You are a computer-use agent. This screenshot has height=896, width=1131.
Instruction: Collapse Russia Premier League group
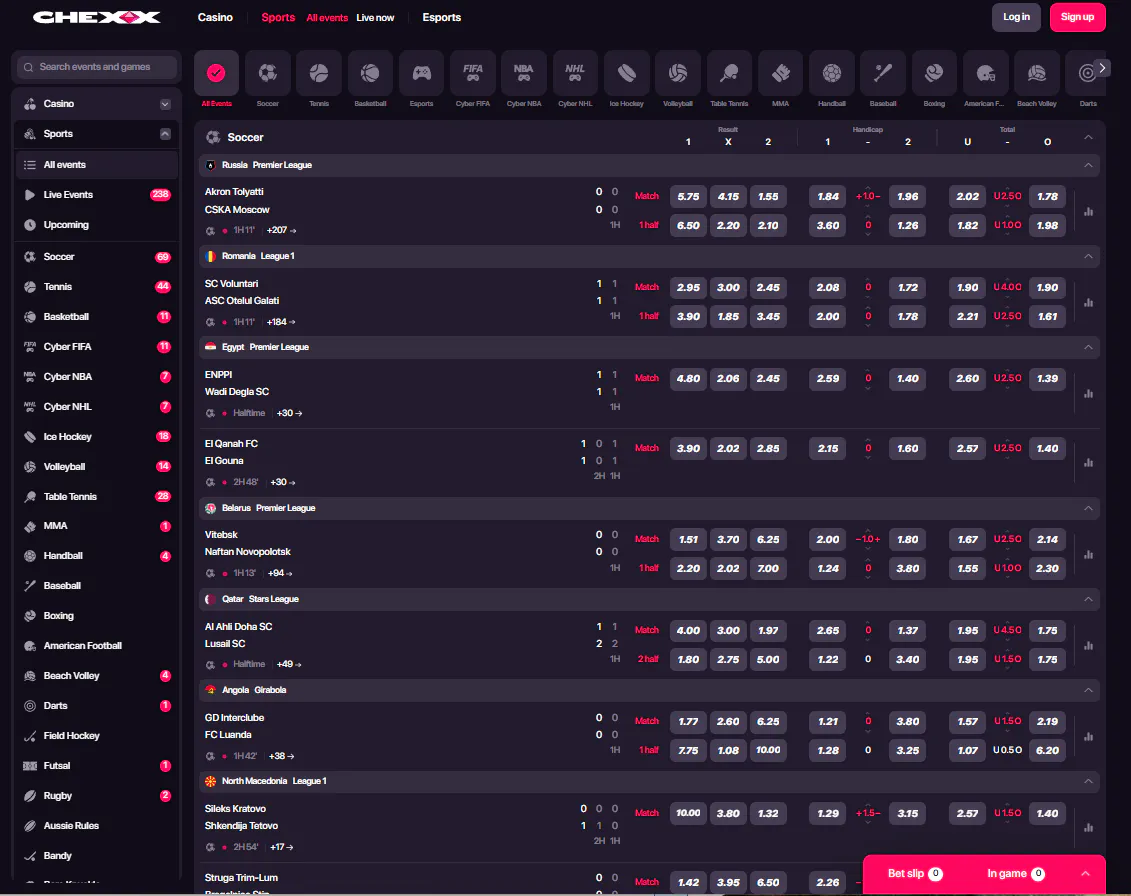click(x=1088, y=165)
